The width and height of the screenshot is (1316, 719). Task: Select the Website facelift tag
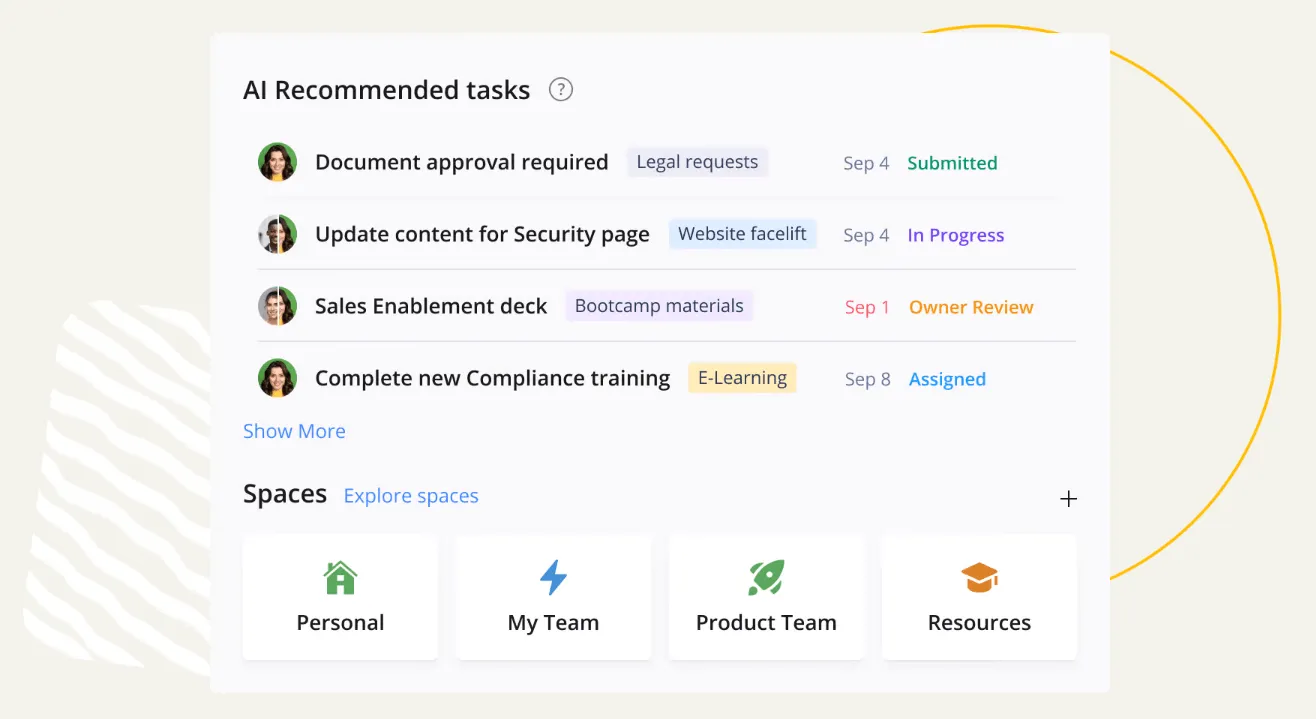742,234
